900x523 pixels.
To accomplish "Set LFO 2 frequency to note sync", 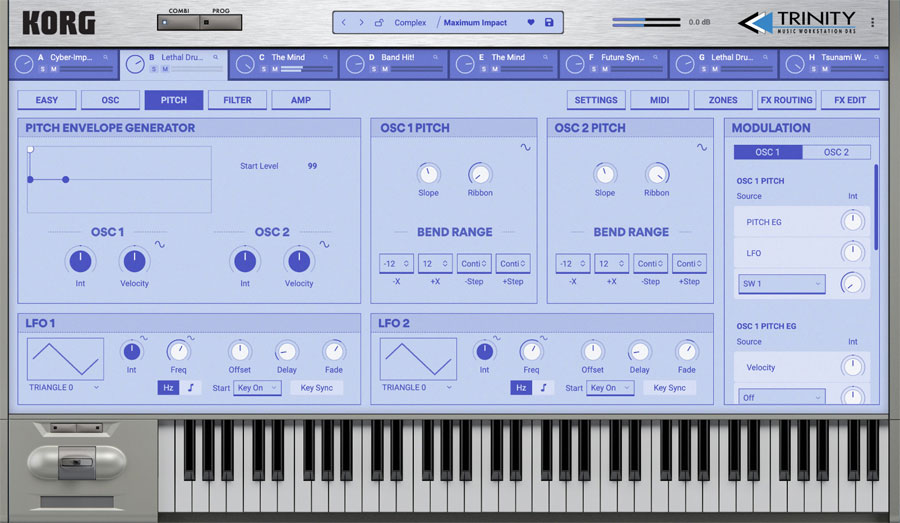I will click(544, 388).
